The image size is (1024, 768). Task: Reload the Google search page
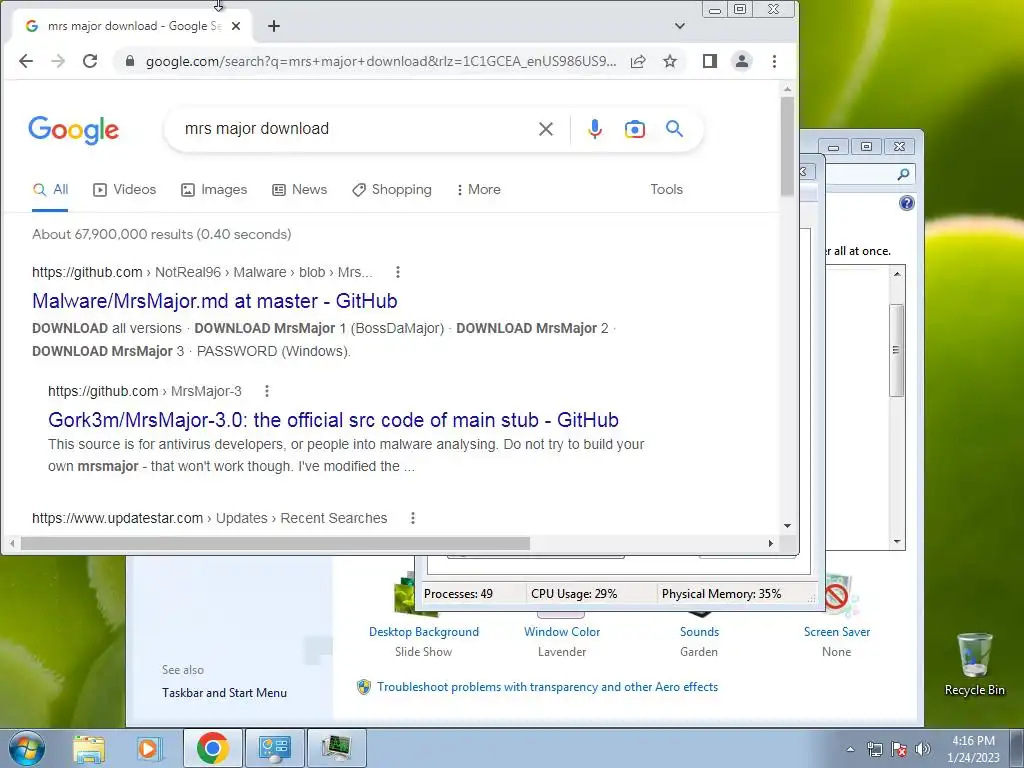tap(90, 61)
